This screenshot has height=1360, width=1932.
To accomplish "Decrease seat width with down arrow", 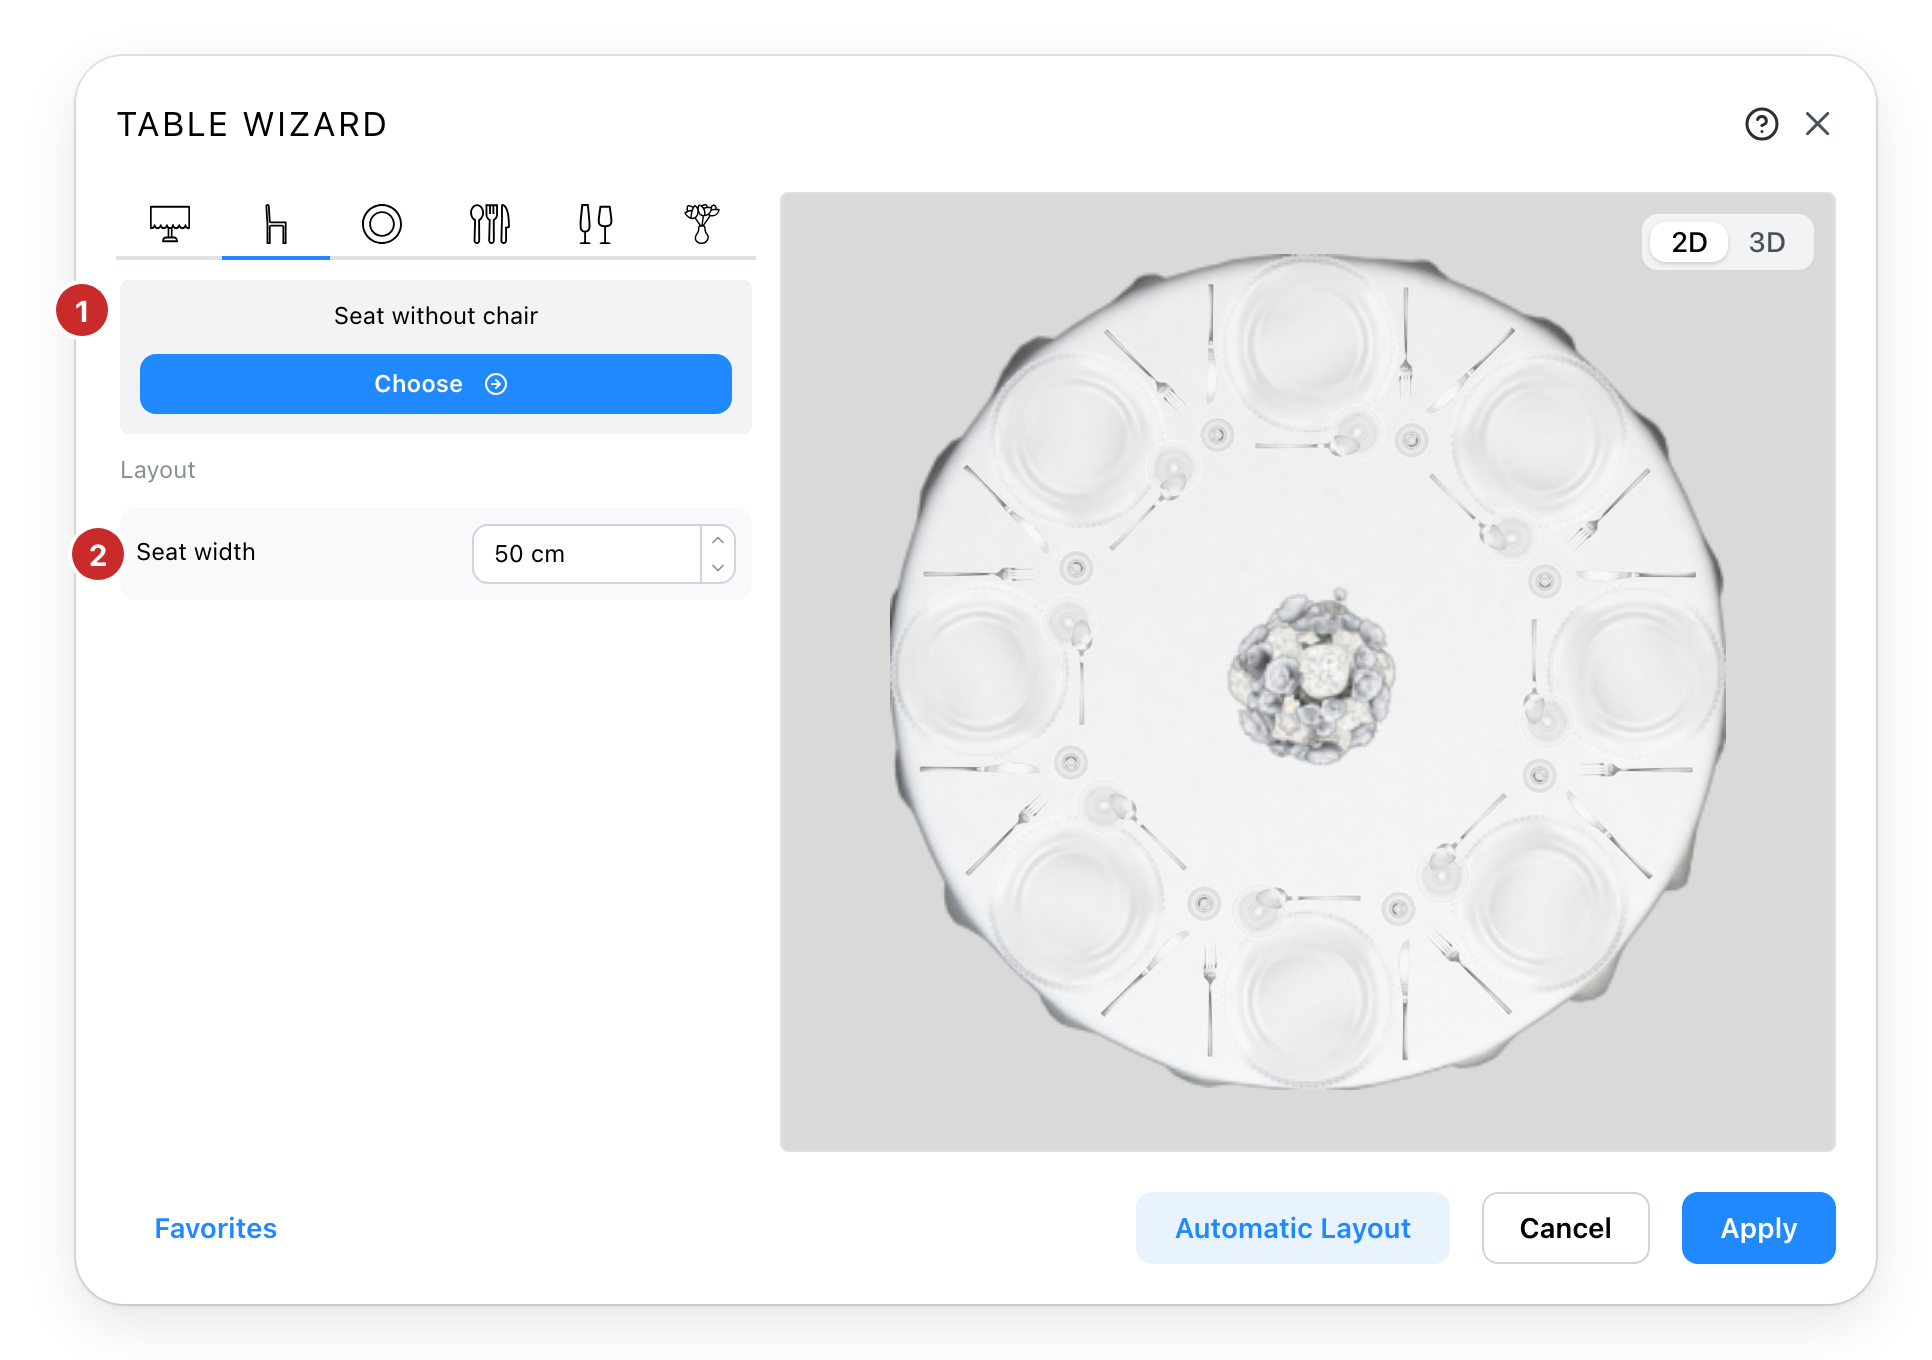I will click(x=718, y=567).
